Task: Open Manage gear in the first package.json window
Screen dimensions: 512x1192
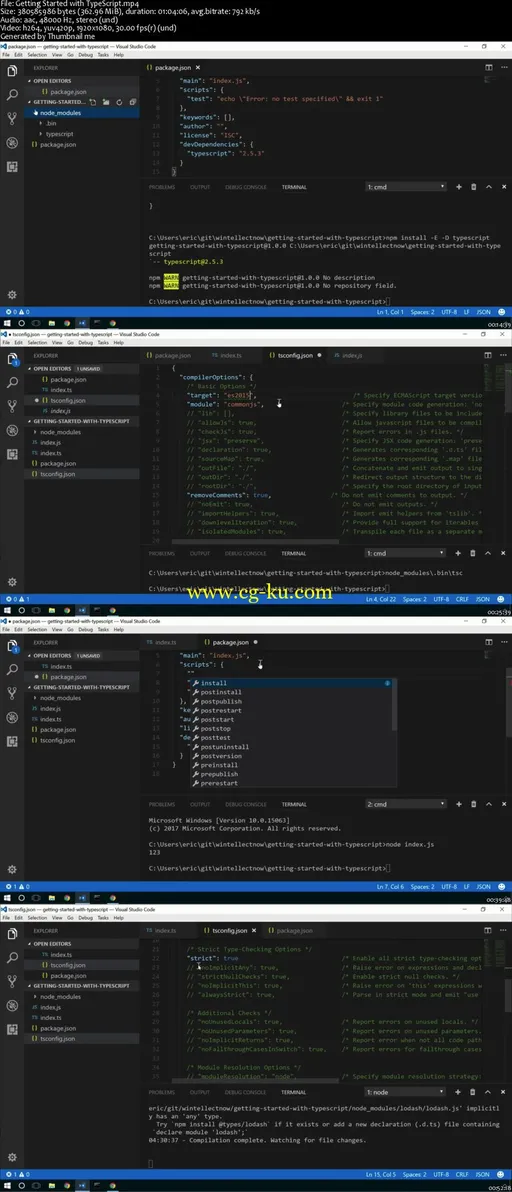Action: tap(11, 295)
